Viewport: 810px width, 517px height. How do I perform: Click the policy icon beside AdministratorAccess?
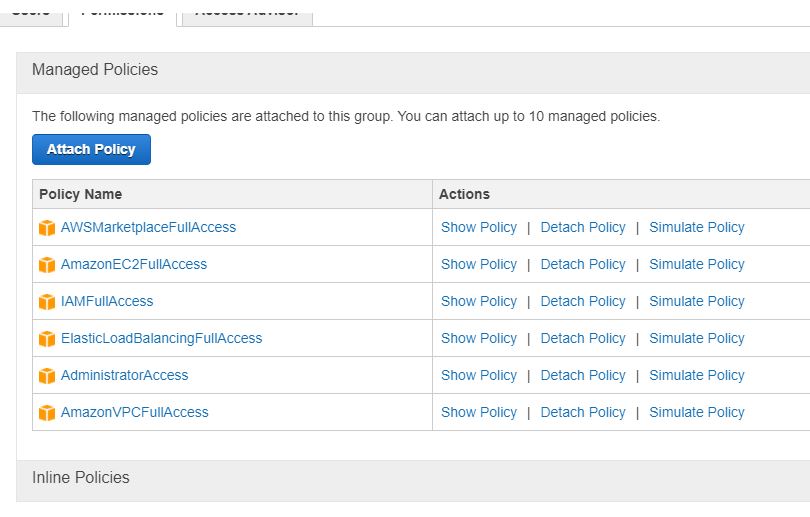click(47, 376)
